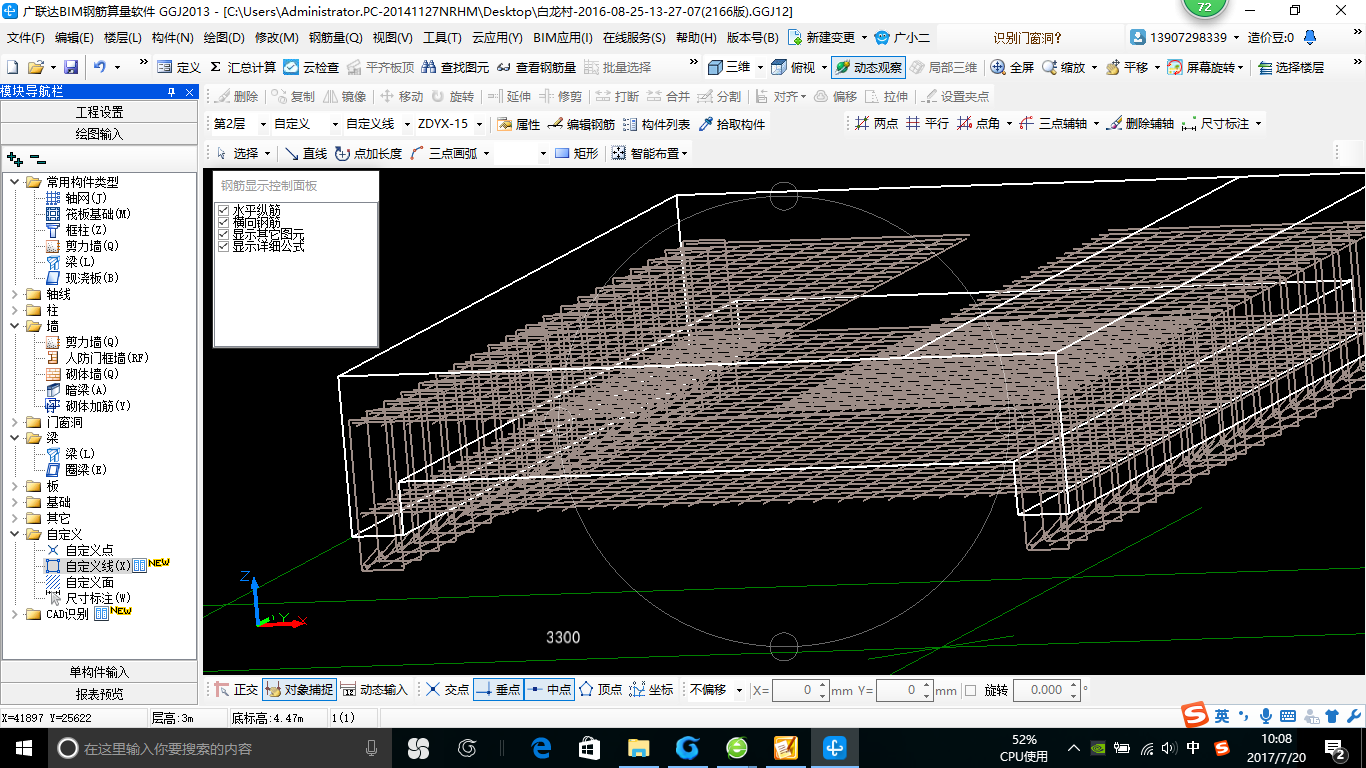Activate 平移 pan tool

(x=1127, y=67)
